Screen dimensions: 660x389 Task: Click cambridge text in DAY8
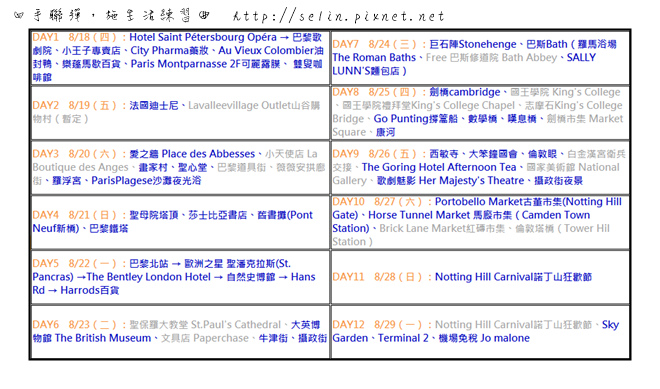[x=475, y=92]
